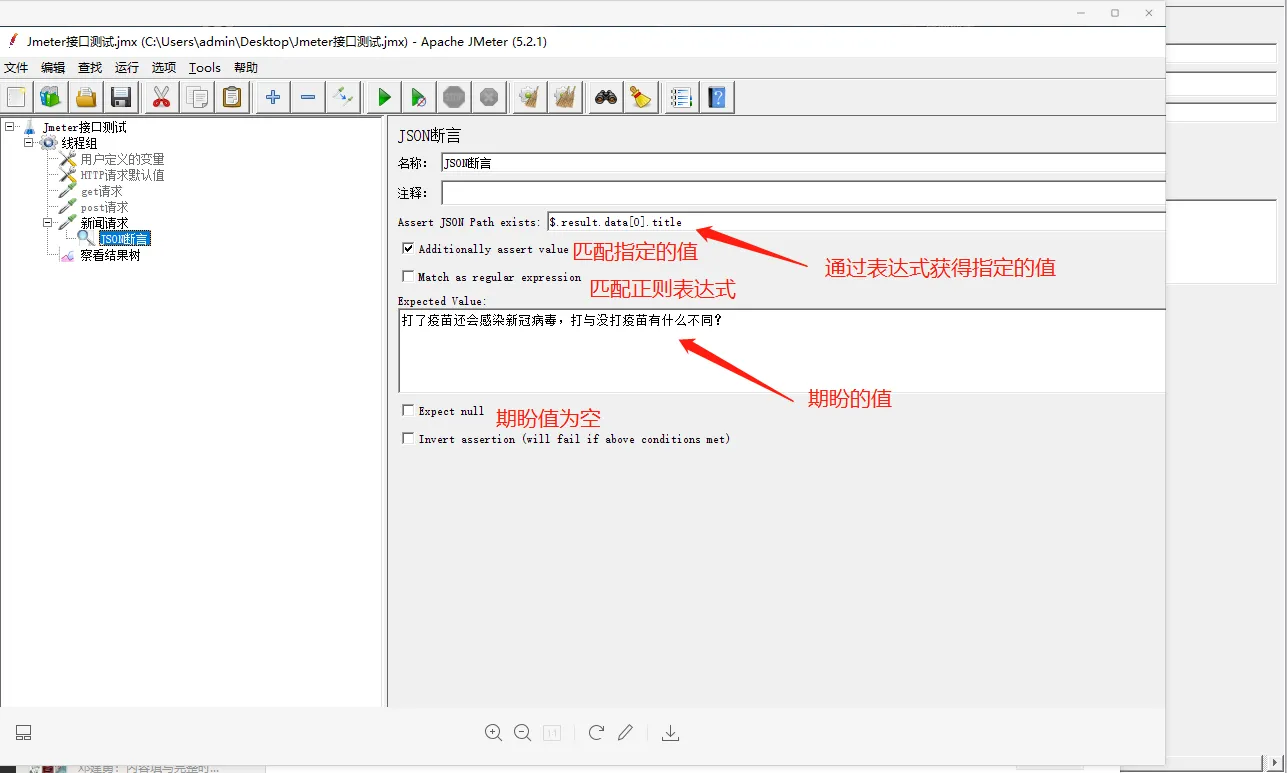Open the 选项 menu
Screen dimensions: 1287x773
click(x=164, y=68)
